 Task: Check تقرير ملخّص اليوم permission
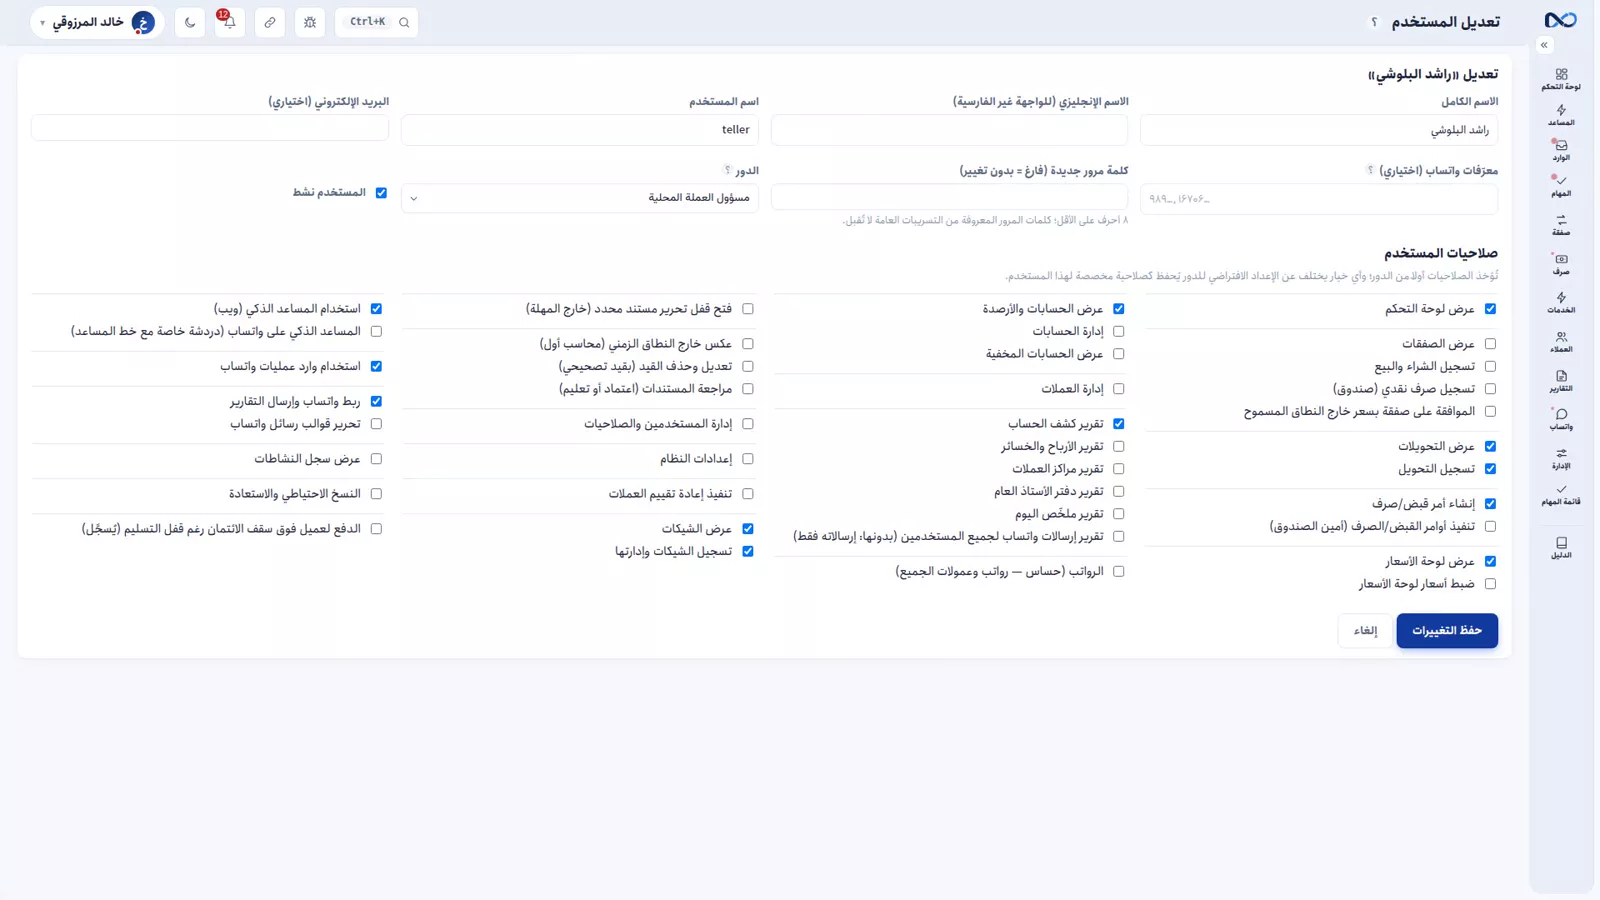click(x=1118, y=514)
